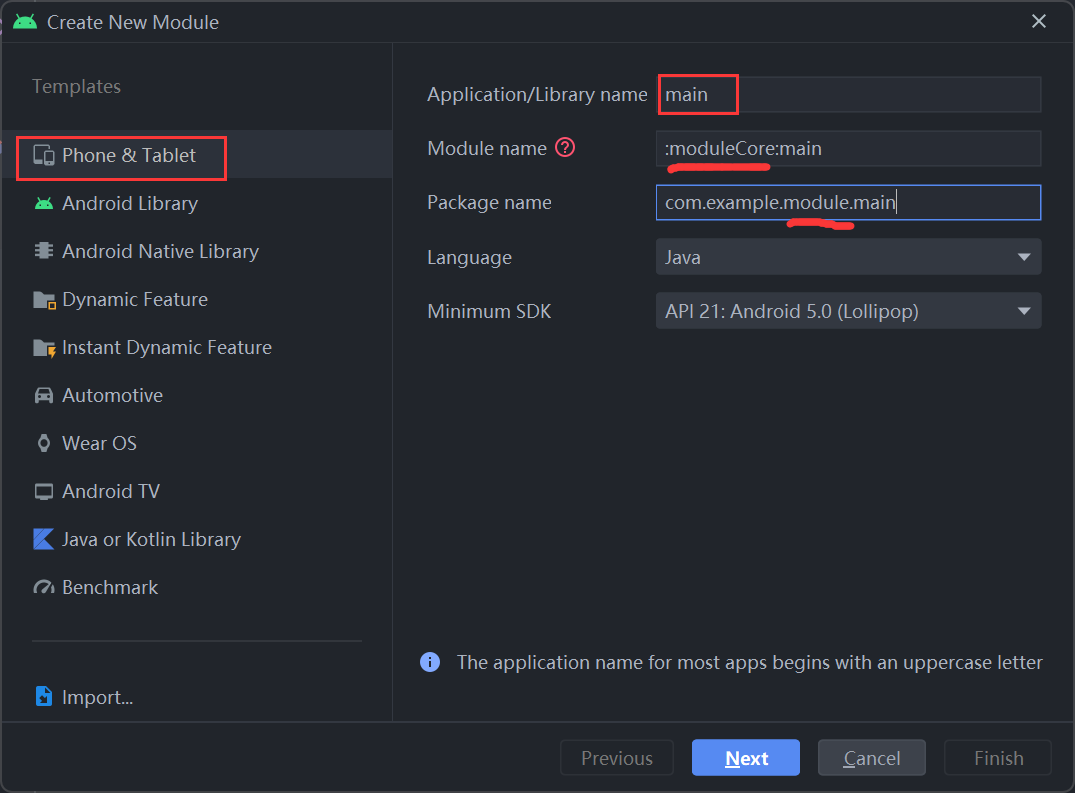Click the info icon near the bottom hint

pos(430,662)
